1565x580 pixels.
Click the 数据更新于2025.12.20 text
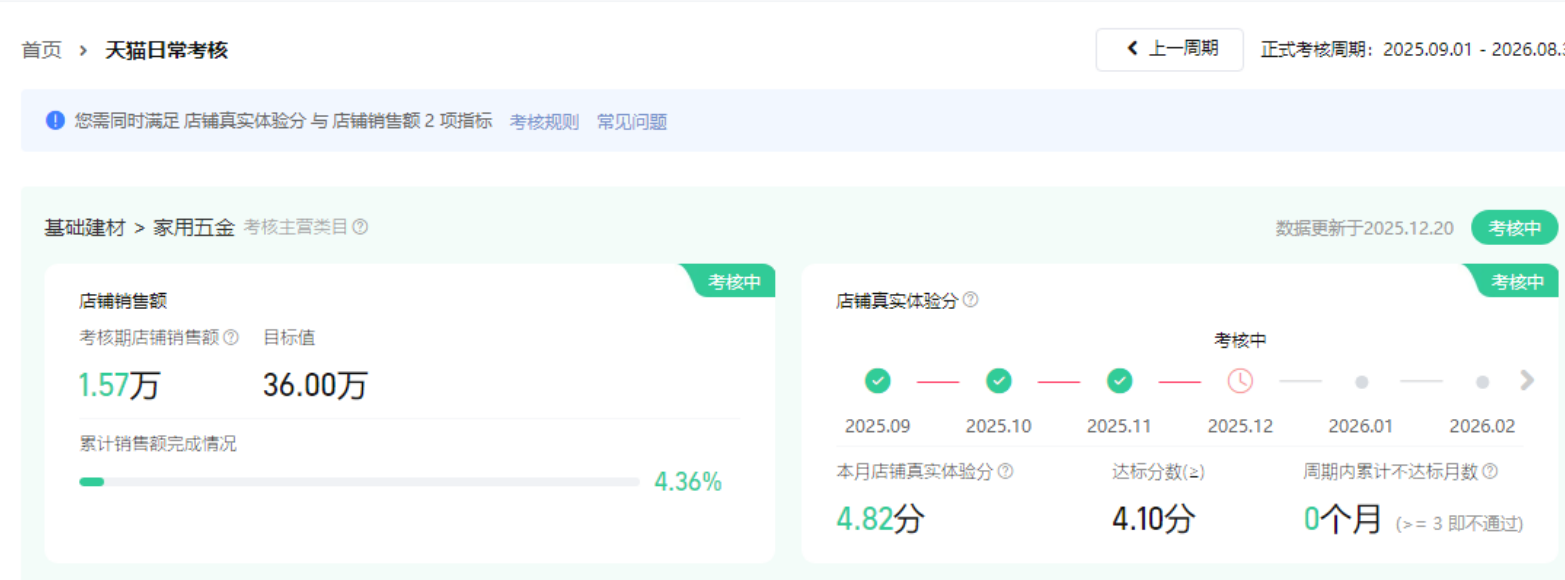coord(1364,228)
